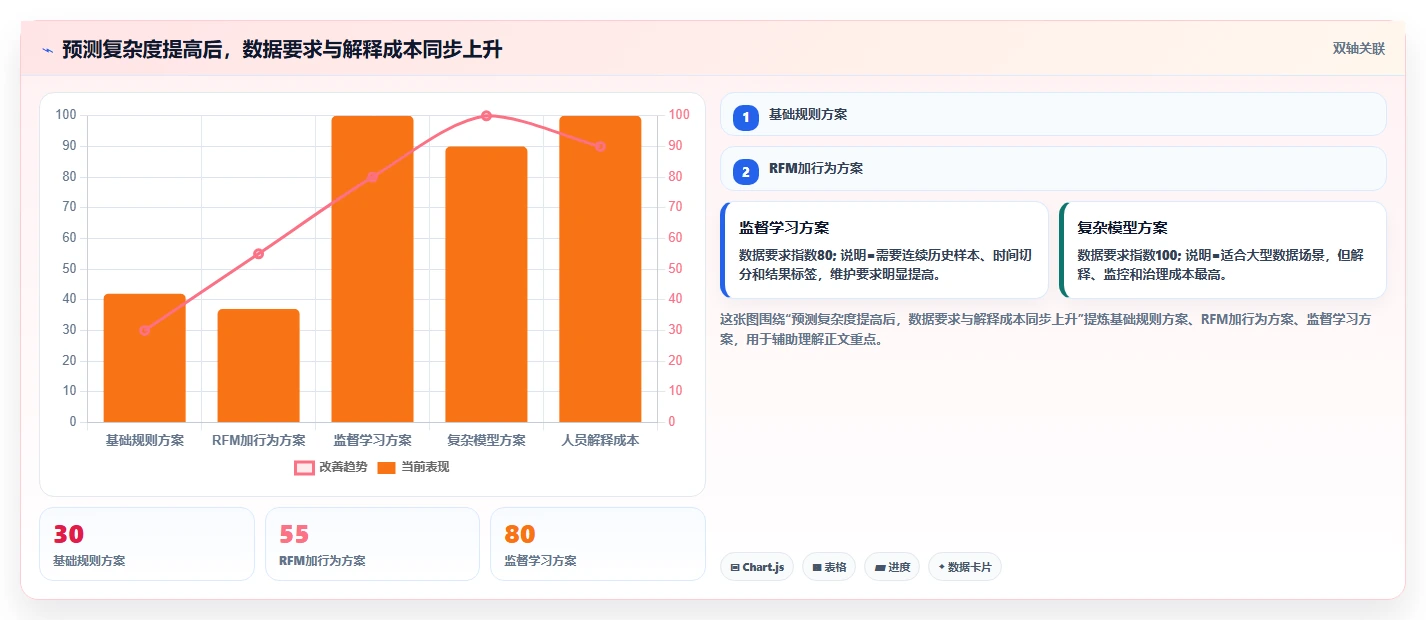Screen dimensions: 1426x620
Task: Click the Chart.js tag
Action: 757,567
